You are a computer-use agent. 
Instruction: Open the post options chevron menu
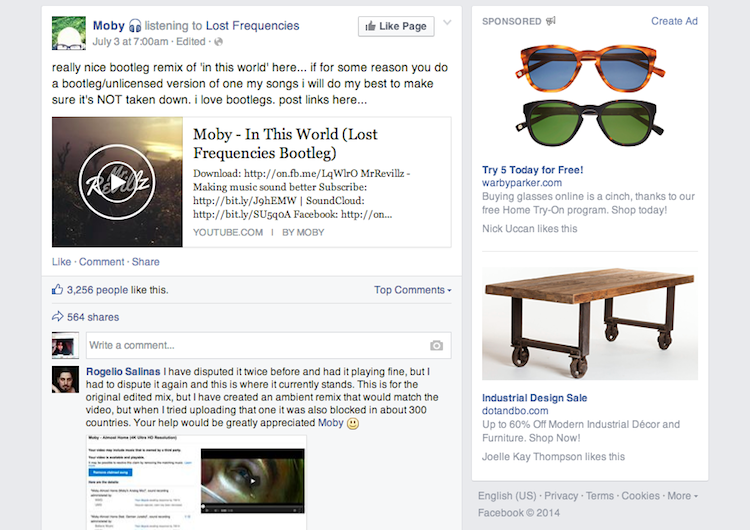coord(447,22)
